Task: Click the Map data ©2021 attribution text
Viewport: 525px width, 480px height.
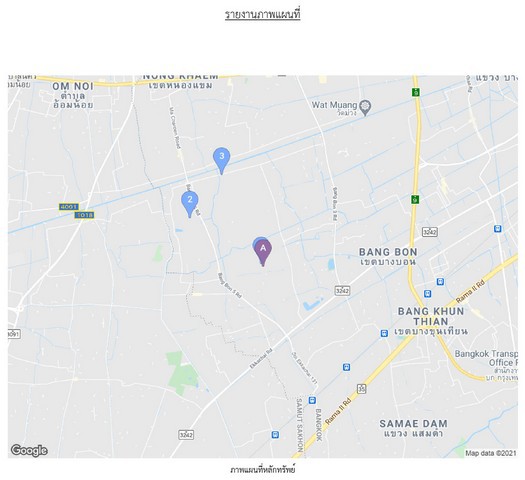Action: tap(491, 453)
